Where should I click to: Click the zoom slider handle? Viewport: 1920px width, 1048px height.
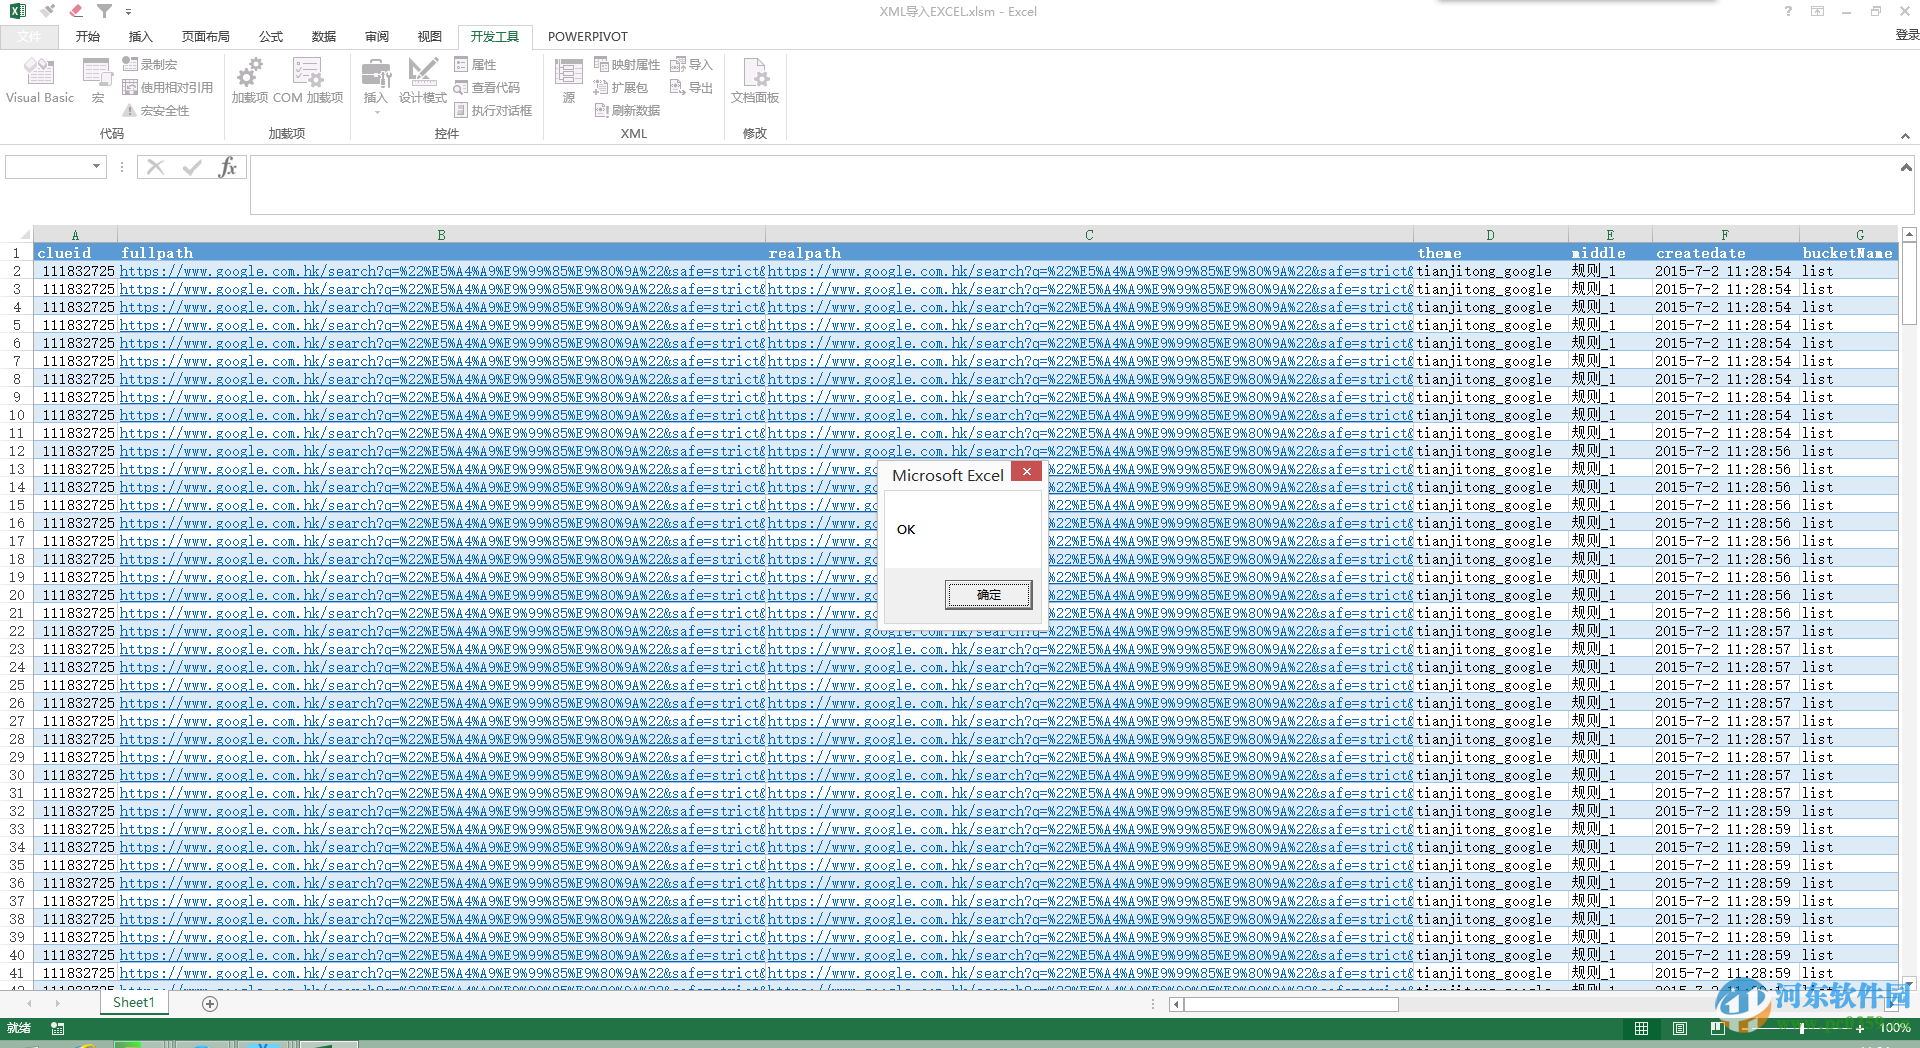point(1803,1028)
